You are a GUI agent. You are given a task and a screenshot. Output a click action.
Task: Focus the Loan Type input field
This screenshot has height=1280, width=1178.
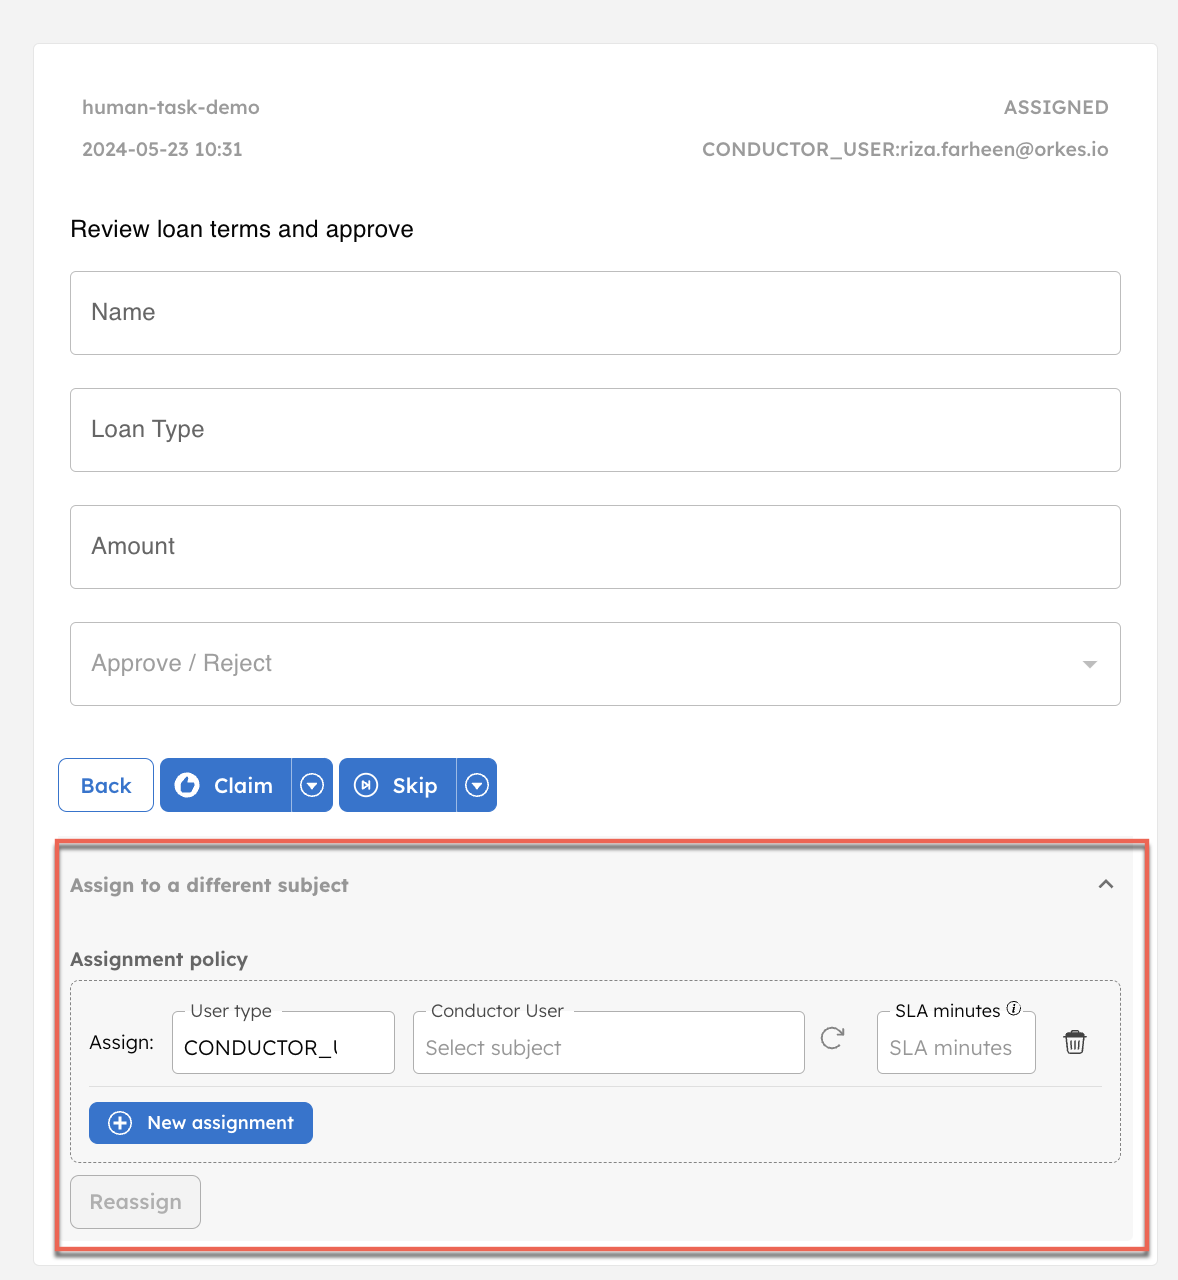click(x=595, y=430)
